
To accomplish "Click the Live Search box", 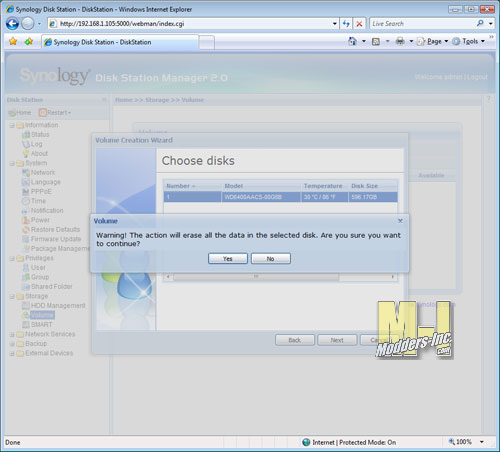I will click(422, 24).
